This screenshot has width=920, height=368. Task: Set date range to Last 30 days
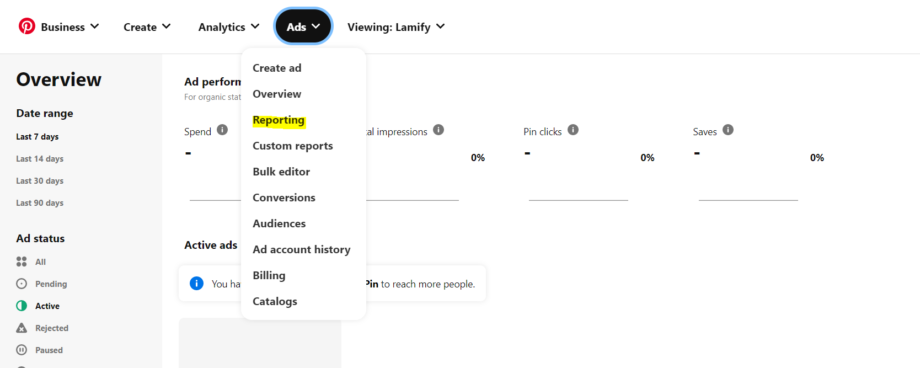[40, 181]
